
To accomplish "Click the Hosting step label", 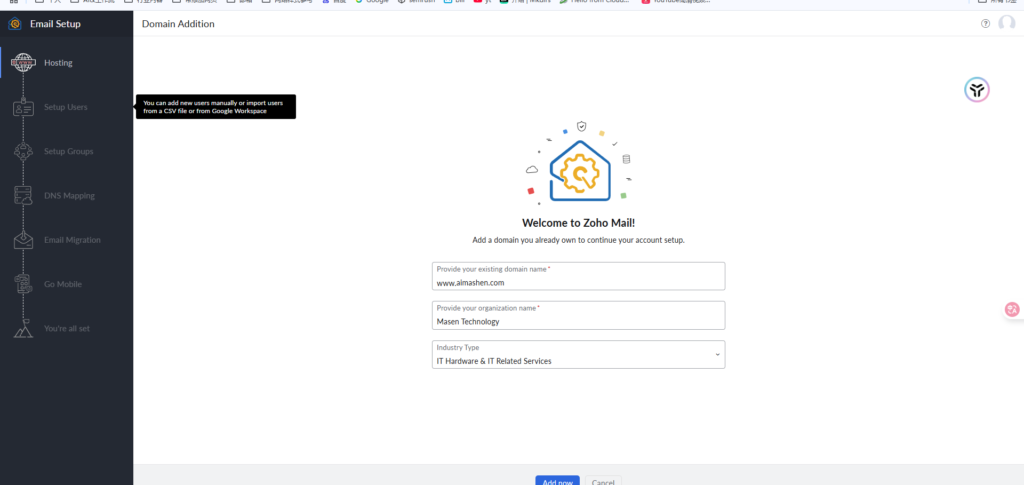I will [58, 63].
